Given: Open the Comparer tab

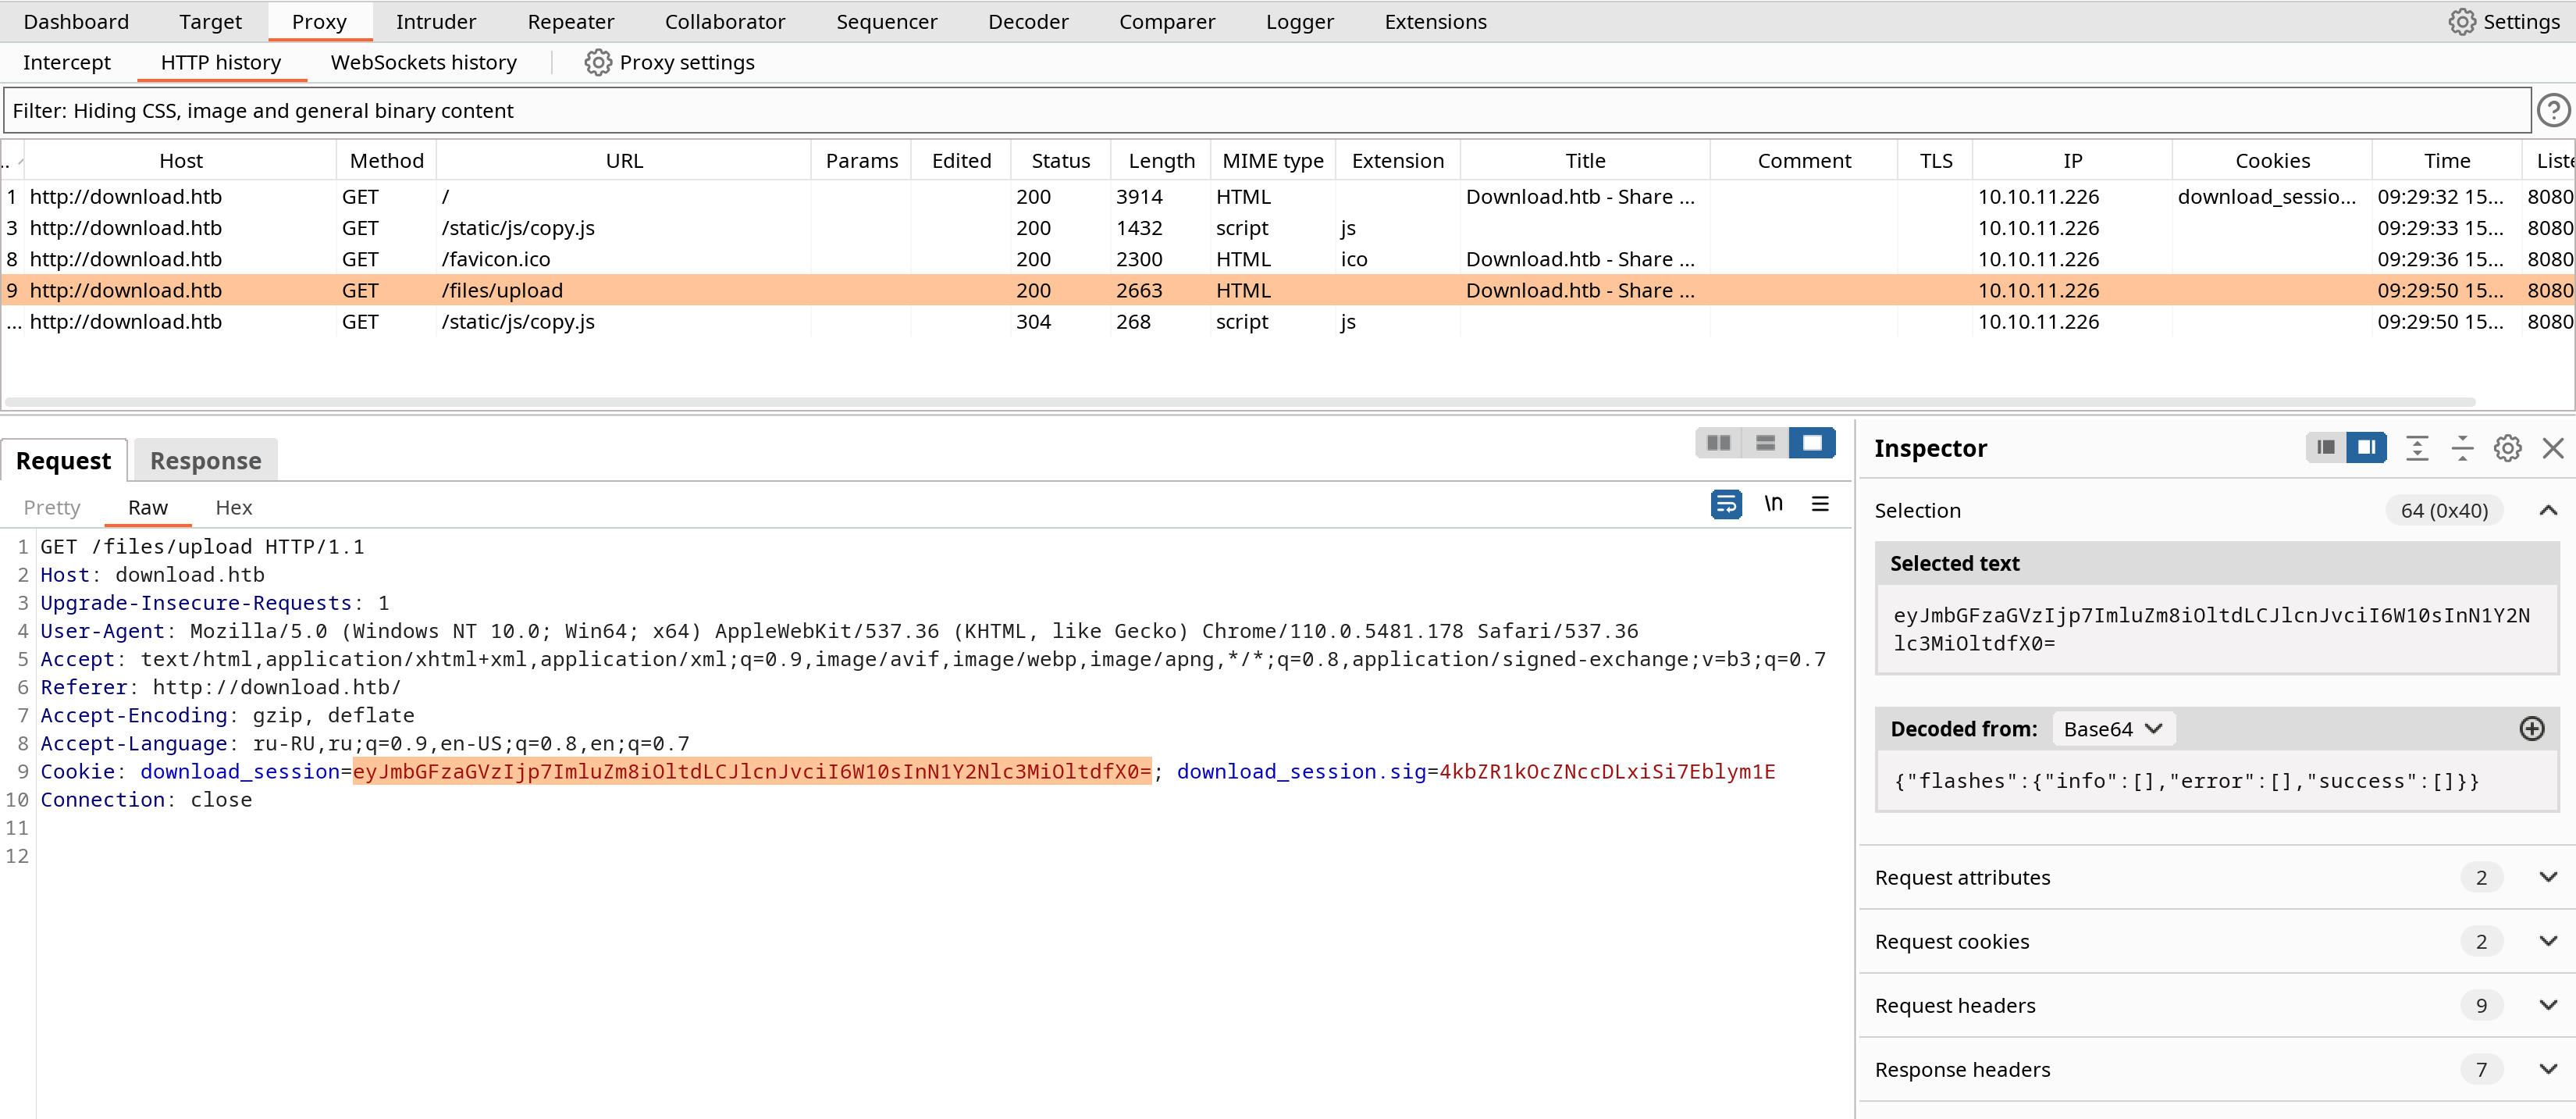Looking at the screenshot, I should pyautogui.click(x=1167, y=22).
